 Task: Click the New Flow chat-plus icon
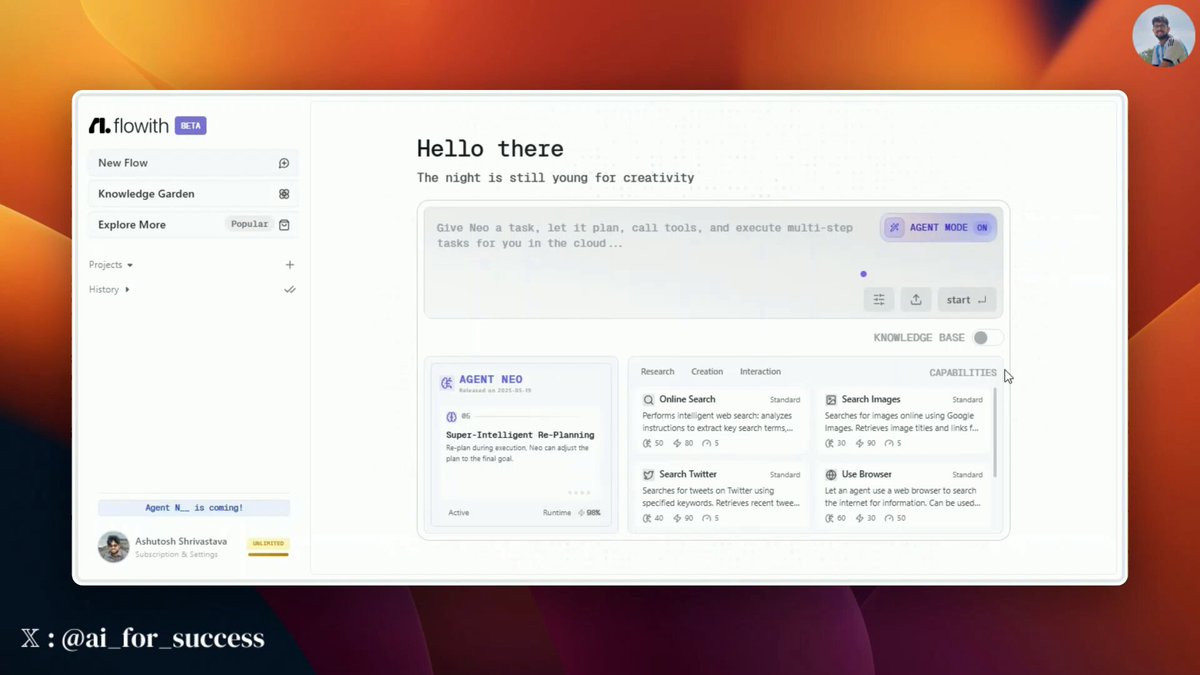click(284, 163)
